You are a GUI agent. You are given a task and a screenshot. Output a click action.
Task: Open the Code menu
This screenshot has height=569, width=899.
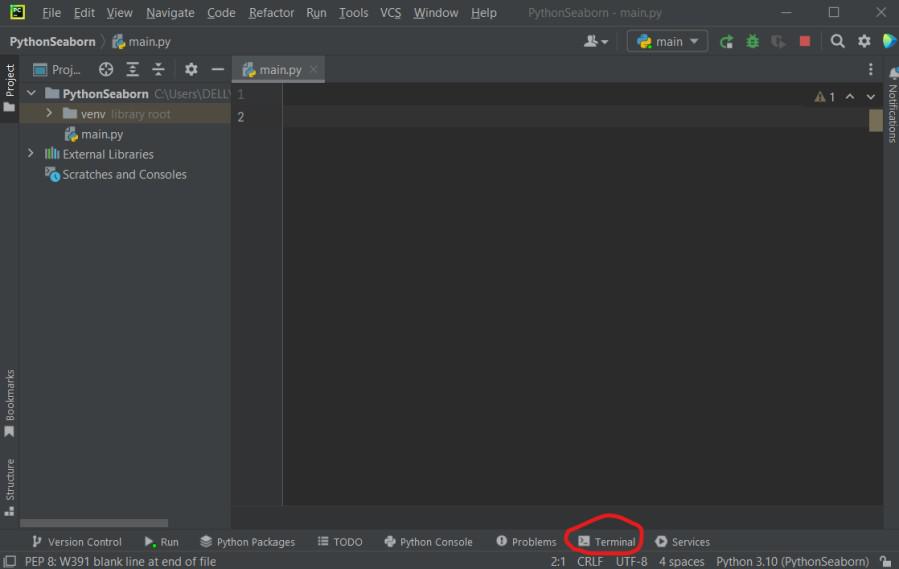tap(221, 13)
